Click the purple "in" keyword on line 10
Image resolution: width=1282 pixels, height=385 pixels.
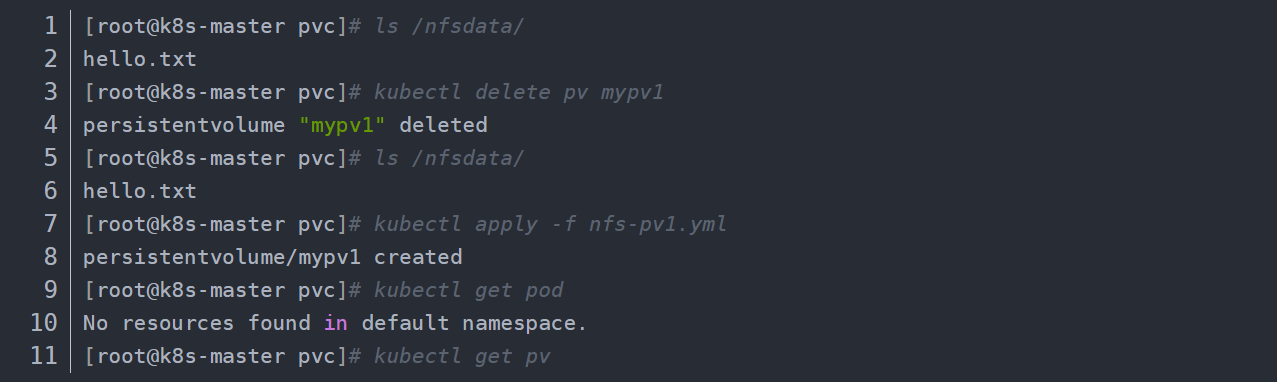click(335, 323)
